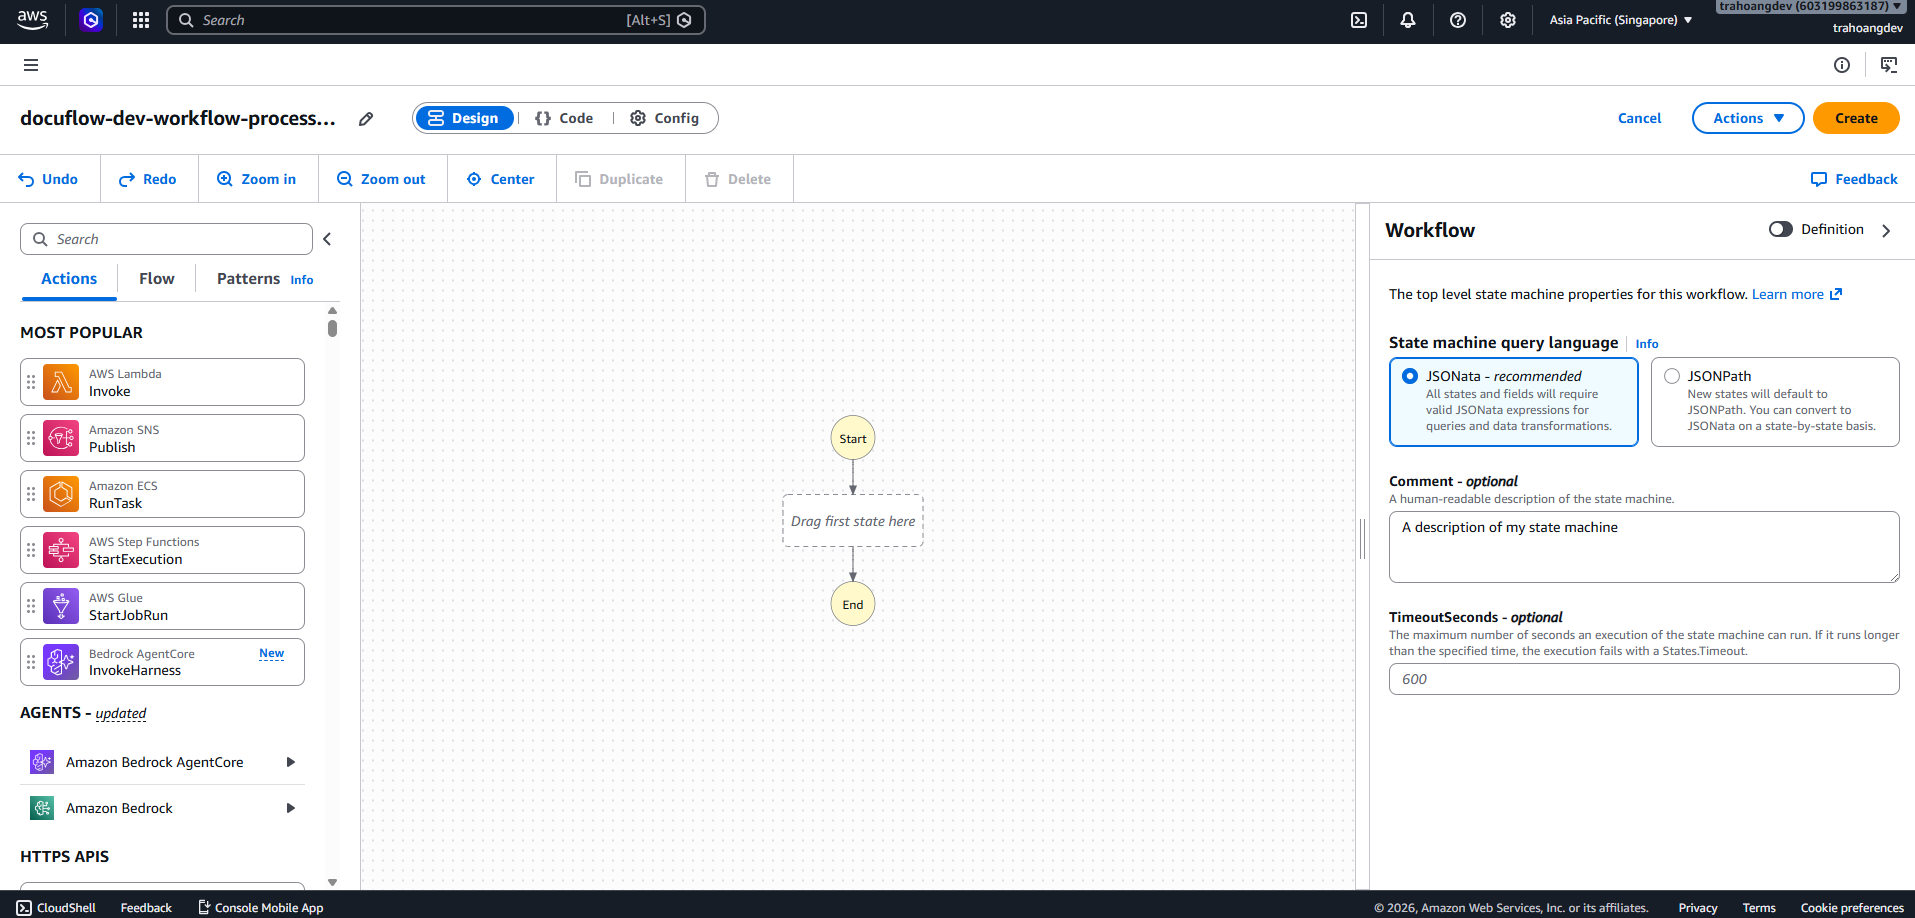1915x918 pixels.
Task: Open the Asia Pacific (Singapore) region dropdown
Action: (x=1621, y=20)
